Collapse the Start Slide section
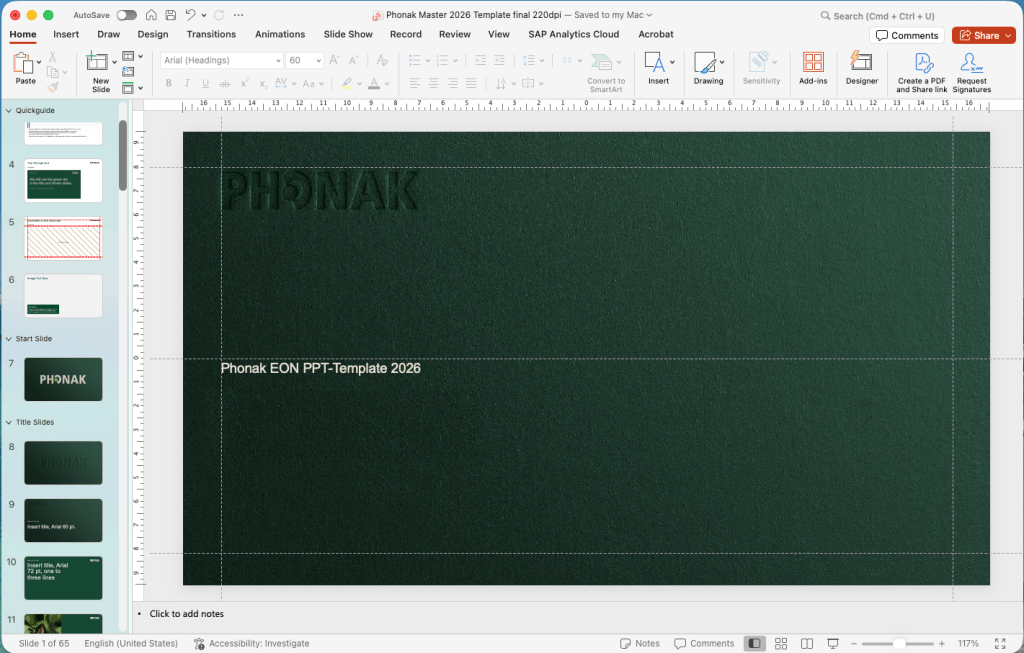This screenshot has width=1024, height=653. (8, 339)
